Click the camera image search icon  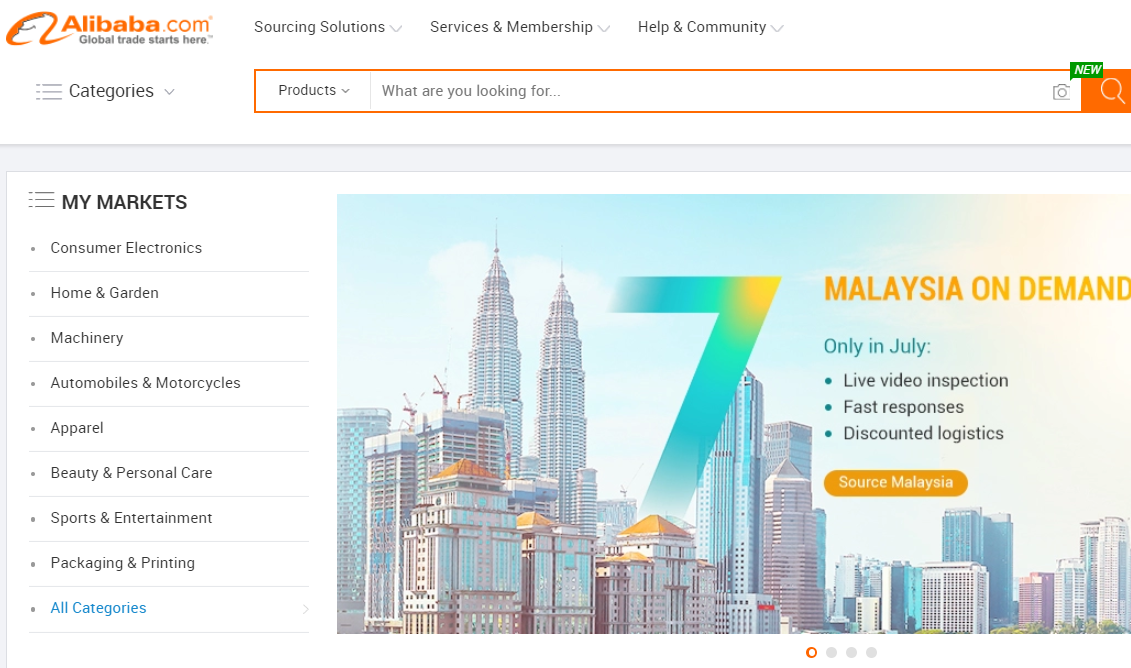(1061, 92)
